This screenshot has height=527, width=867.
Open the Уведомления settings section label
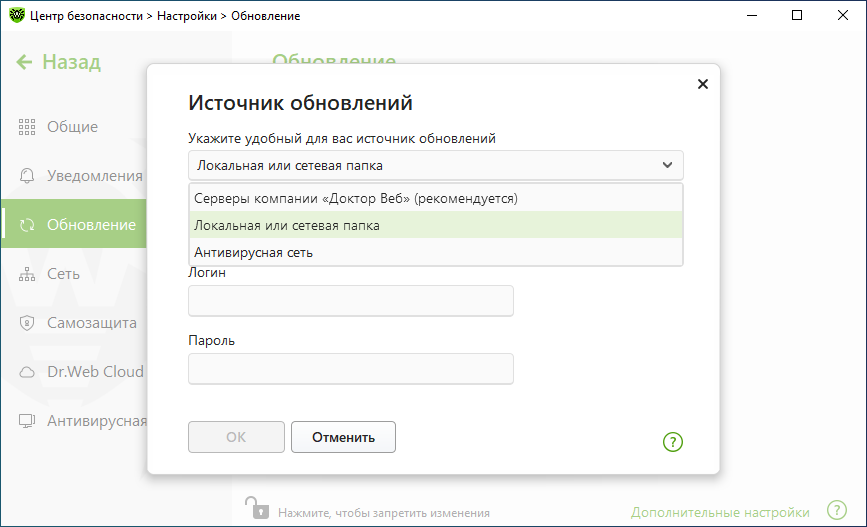95,176
